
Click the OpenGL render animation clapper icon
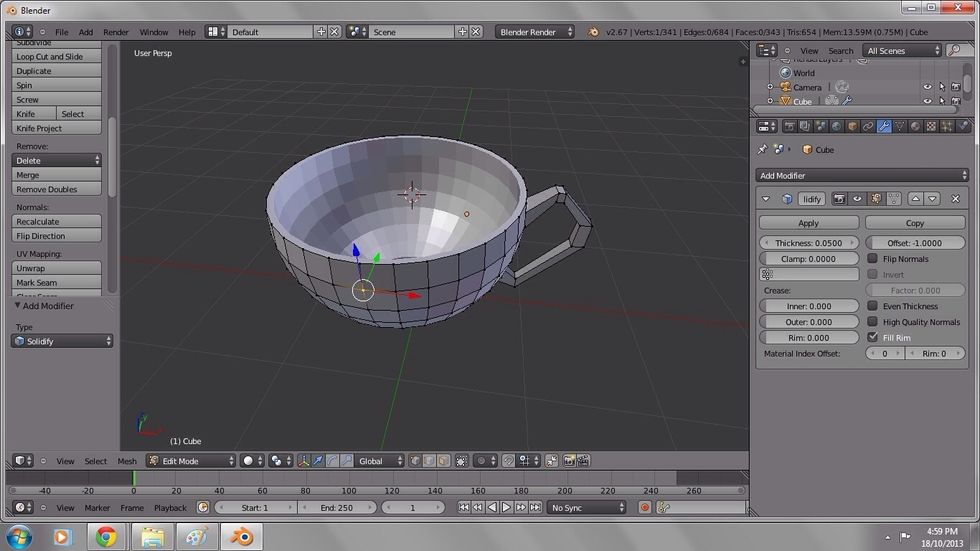(583, 461)
